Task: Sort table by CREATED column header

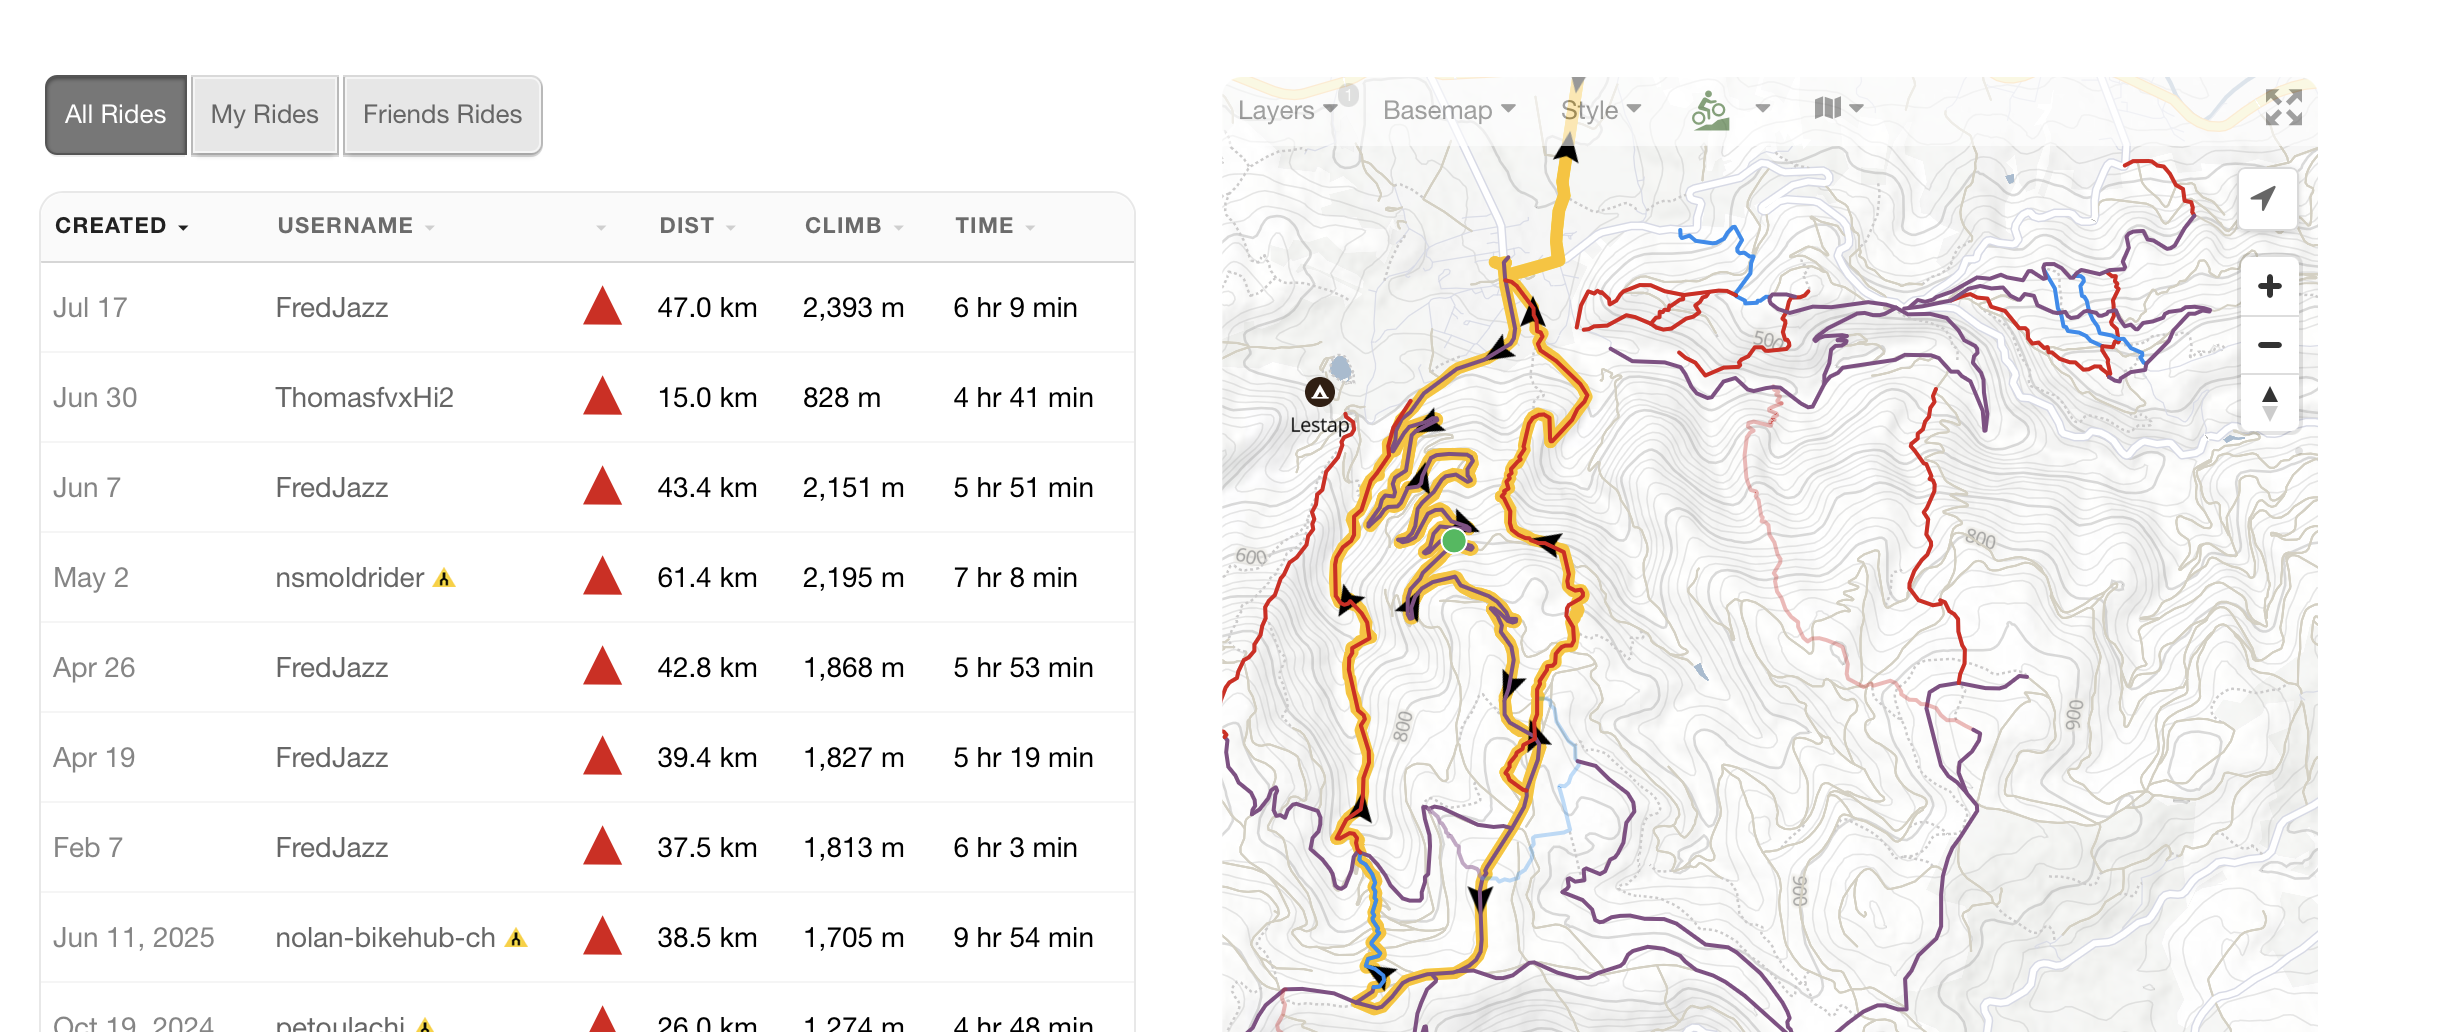Action: (122, 226)
